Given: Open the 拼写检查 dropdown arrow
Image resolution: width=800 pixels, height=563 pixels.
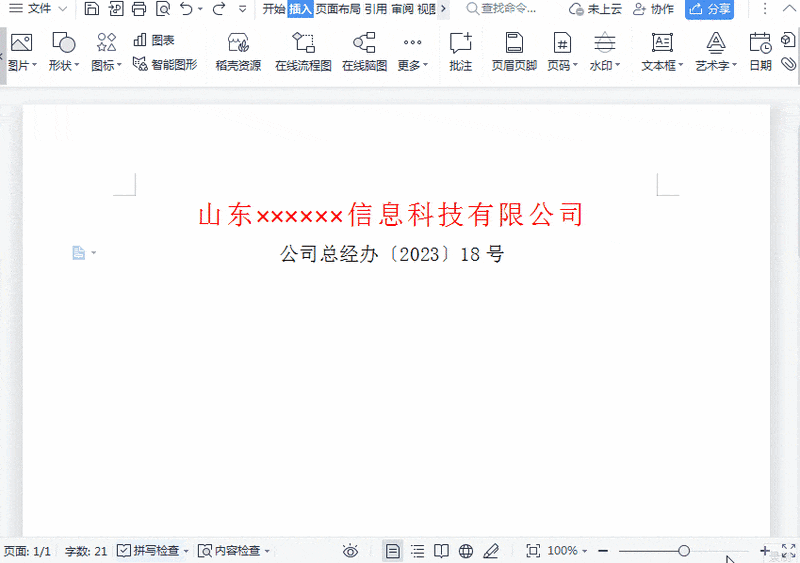Looking at the screenshot, I should pyautogui.click(x=186, y=551).
